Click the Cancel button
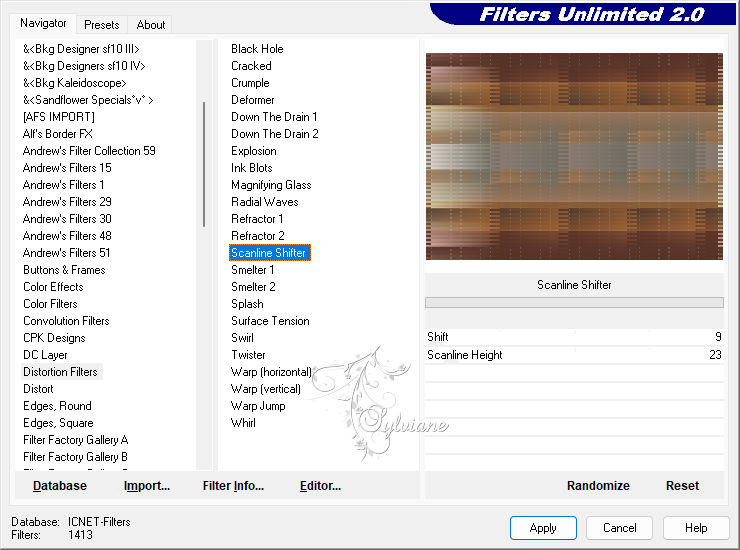Viewport: 740px width, 550px height. click(x=619, y=528)
